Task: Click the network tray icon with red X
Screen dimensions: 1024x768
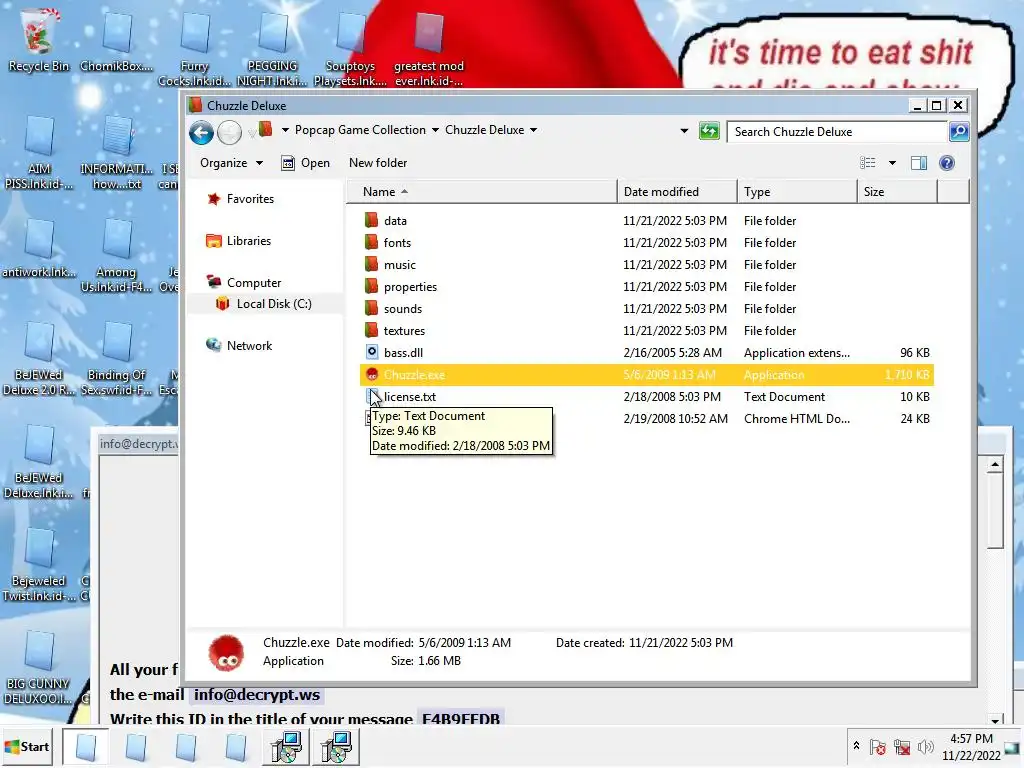Action: 902,746
